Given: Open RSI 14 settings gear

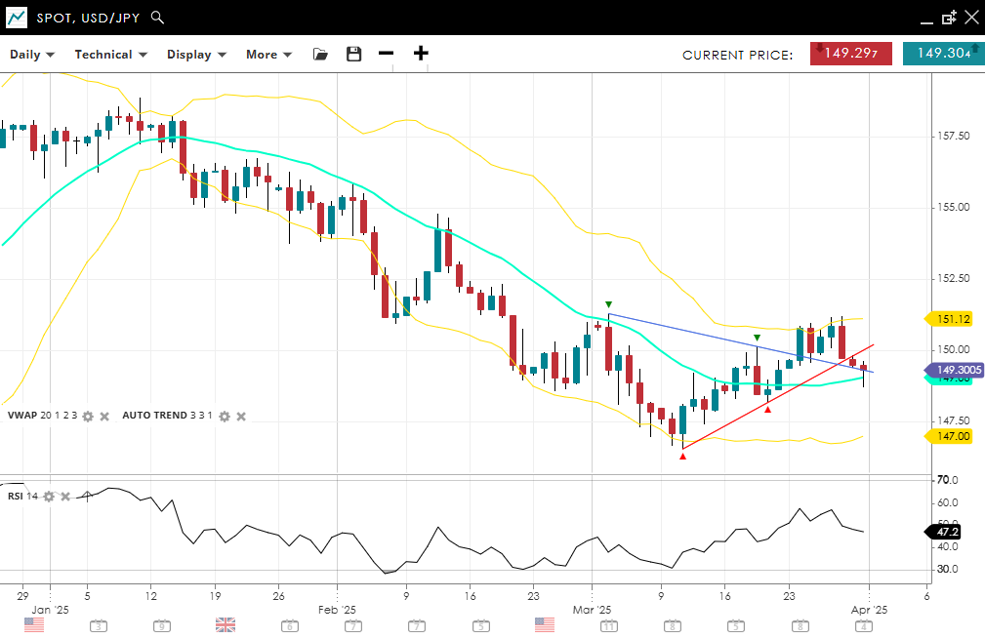Looking at the screenshot, I should [48, 496].
